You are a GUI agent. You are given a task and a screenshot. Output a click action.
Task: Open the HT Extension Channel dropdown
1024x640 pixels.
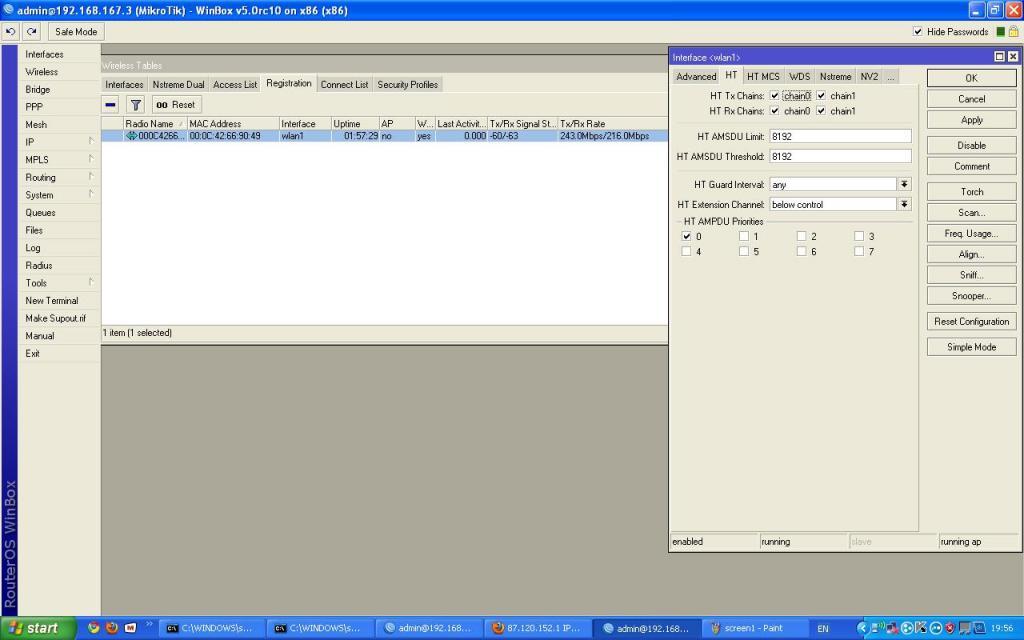904,204
